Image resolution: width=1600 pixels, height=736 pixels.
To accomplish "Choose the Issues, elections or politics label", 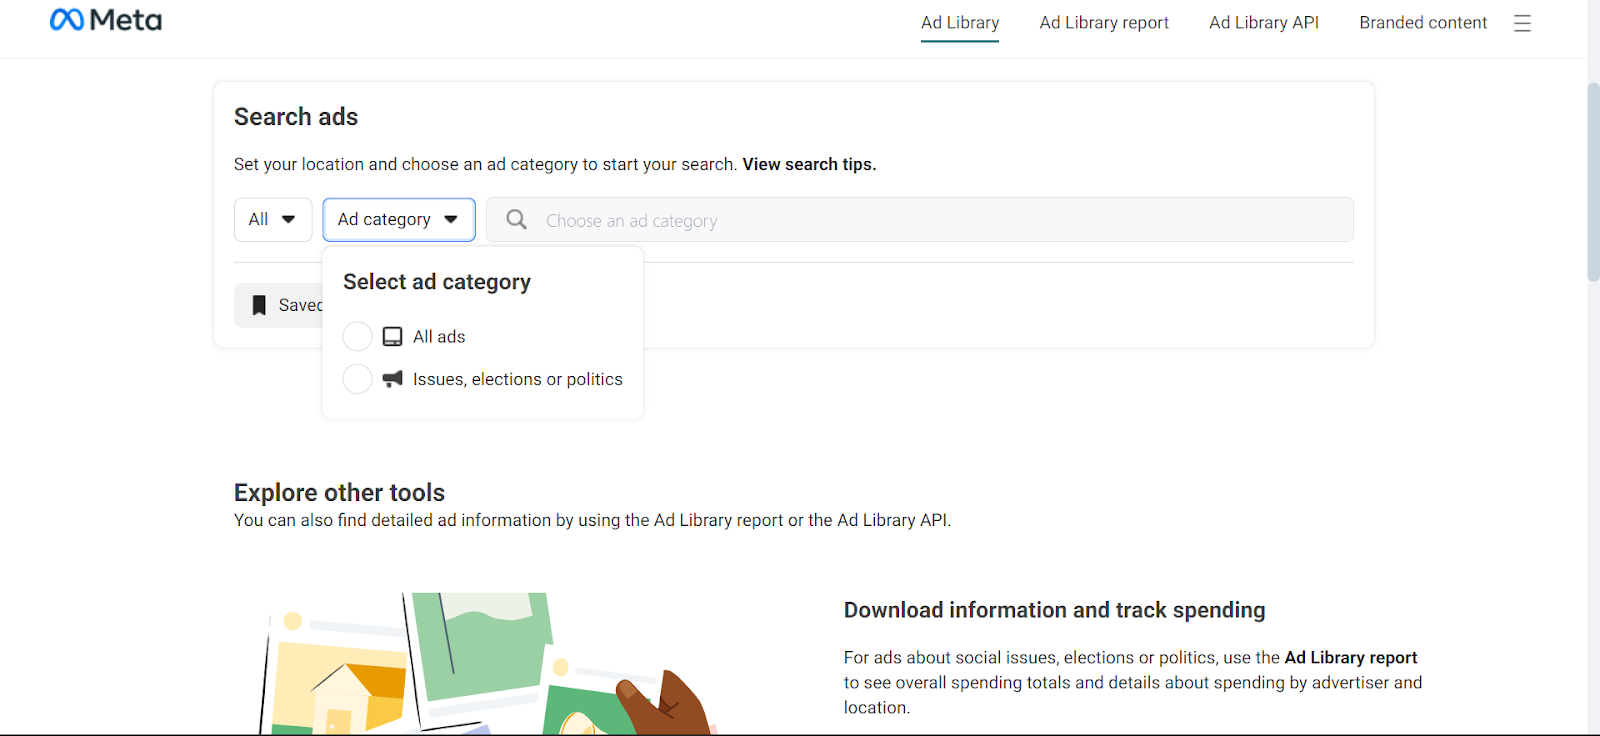I will (x=517, y=379).
